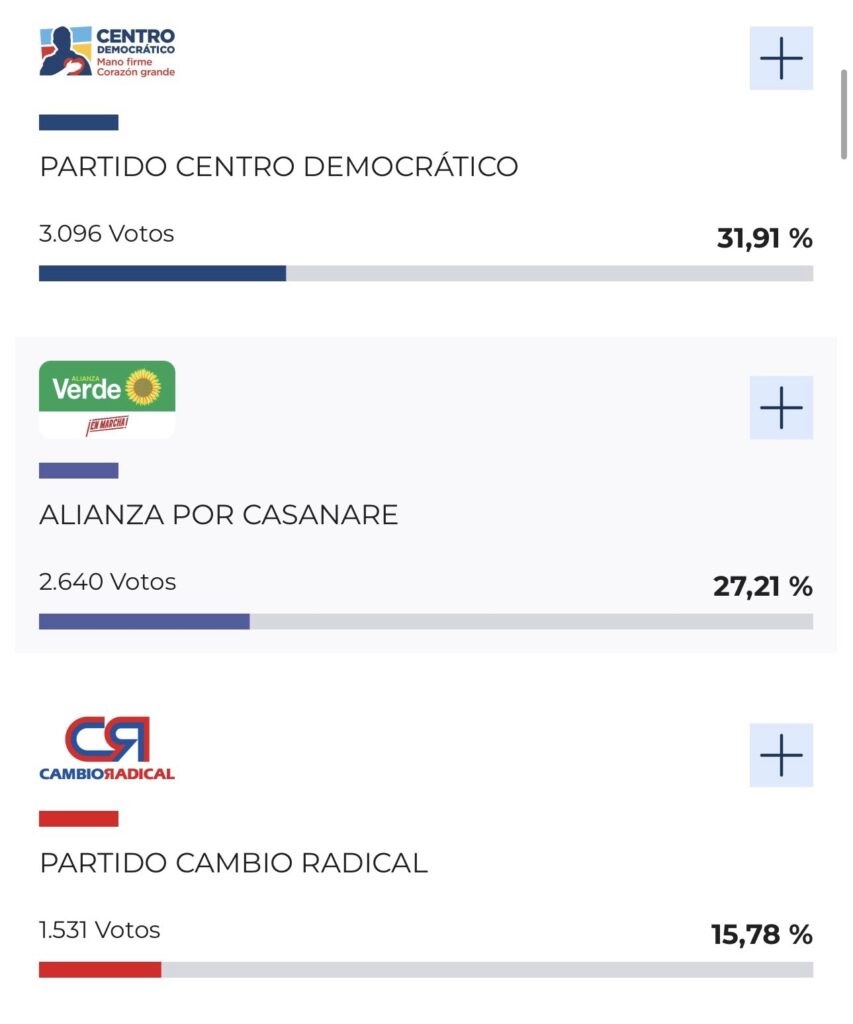Click the Alianza Verde sunflower logo

click(107, 398)
